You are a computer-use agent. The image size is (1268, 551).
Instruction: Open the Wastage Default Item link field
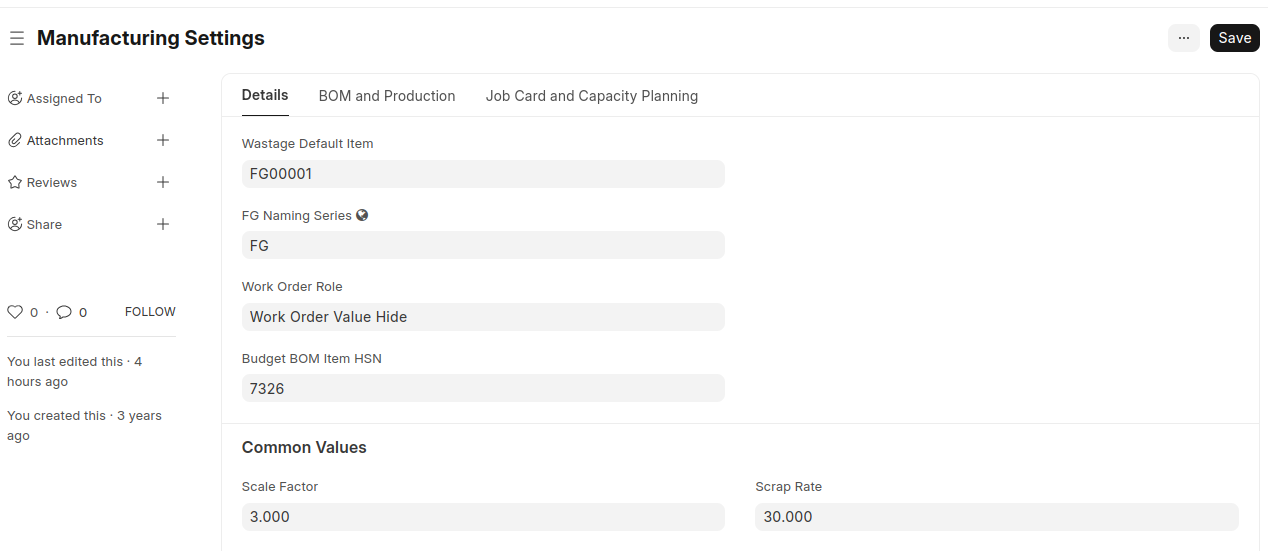(483, 174)
